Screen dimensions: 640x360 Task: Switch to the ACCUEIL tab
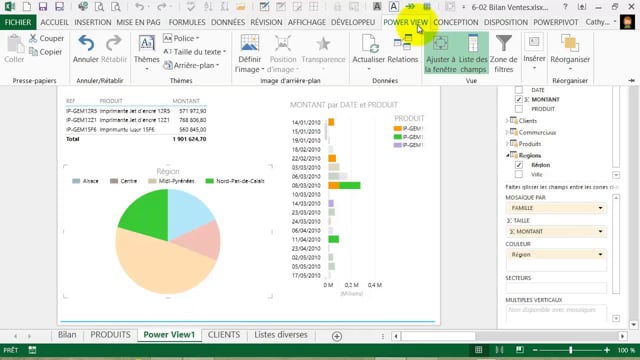pyautogui.click(x=55, y=22)
